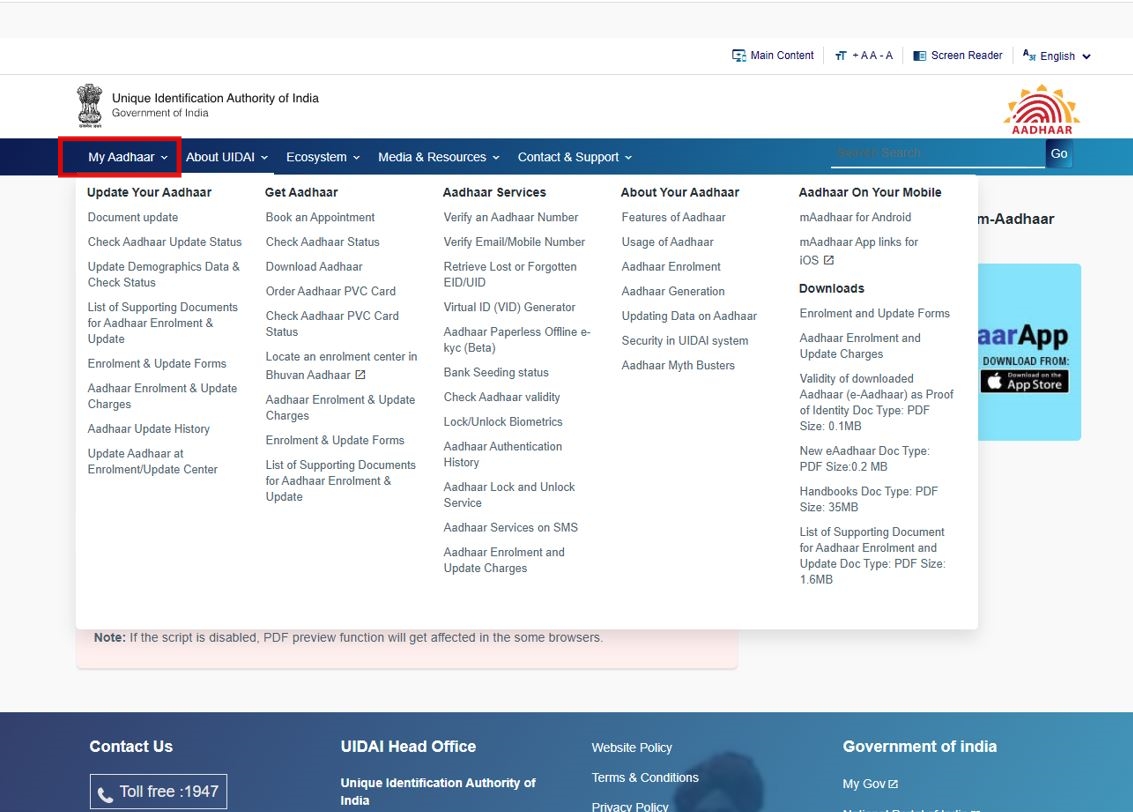The image size is (1133, 812).
Task: Open the Contact & Support menu
Action: click(x=574, y=157)
